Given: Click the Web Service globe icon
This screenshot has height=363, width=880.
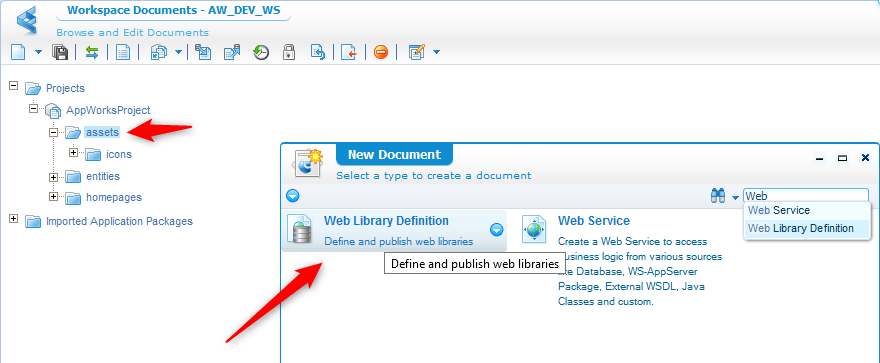Looking at the screenshot, I should 534,229.
